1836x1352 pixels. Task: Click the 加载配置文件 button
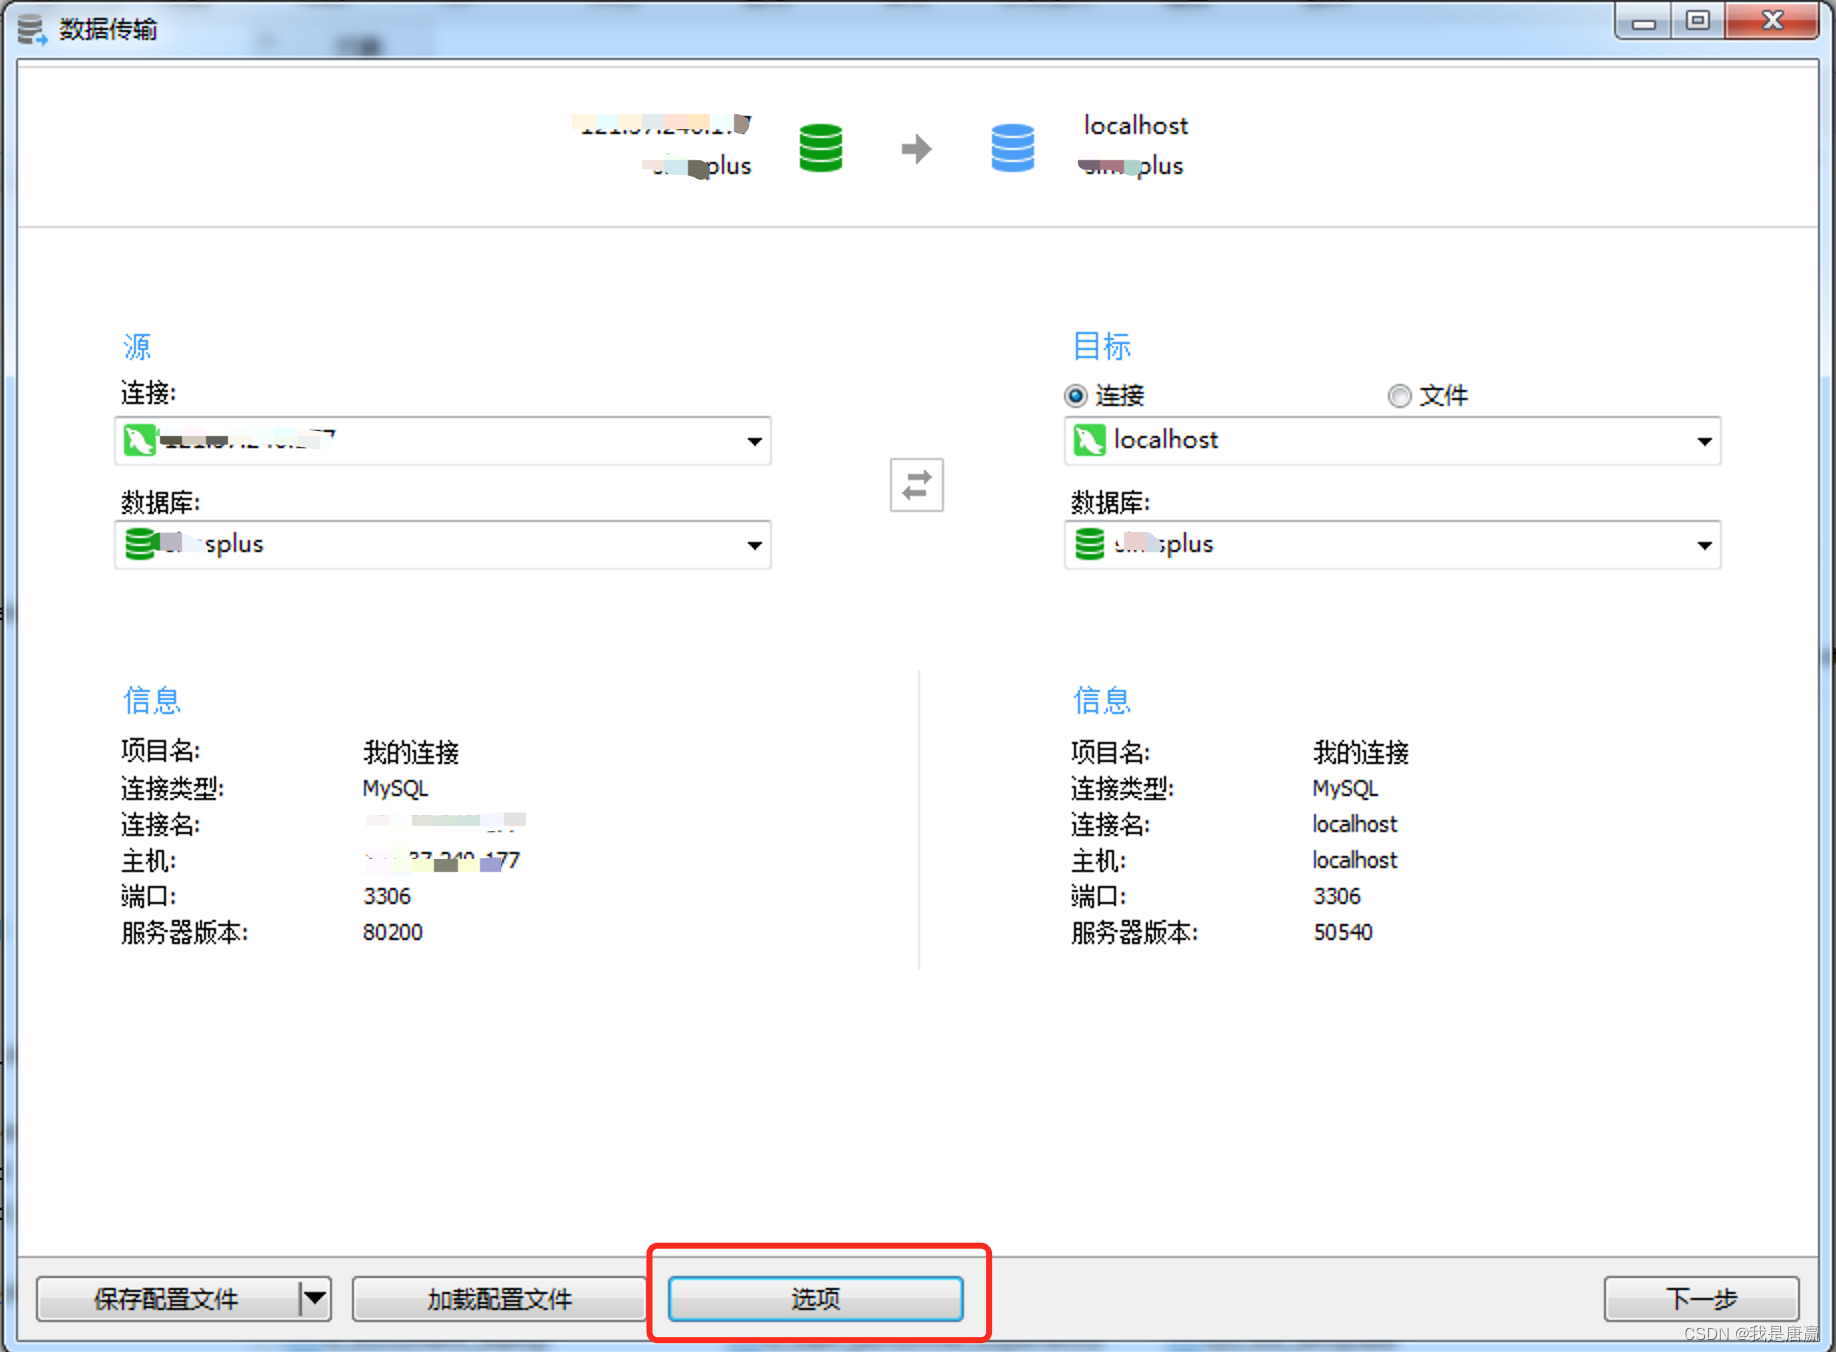pyautogui.click(x=499, y=1299)
